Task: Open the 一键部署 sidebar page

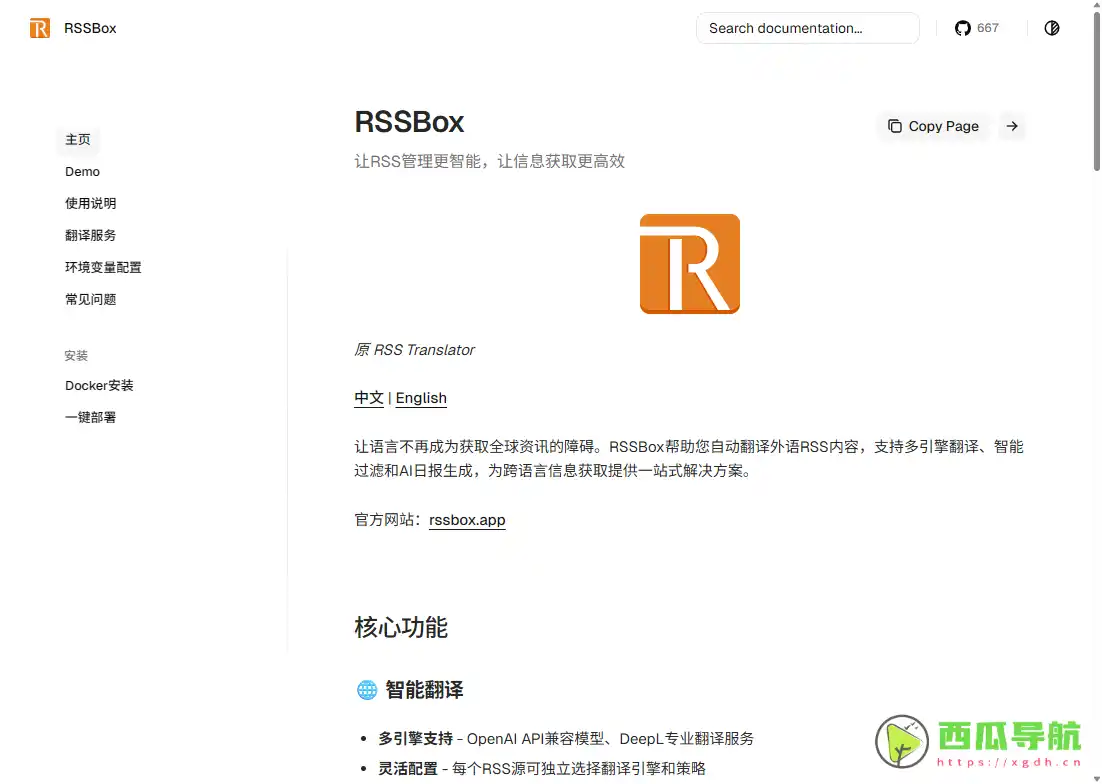Action: (x=91, y=417)
